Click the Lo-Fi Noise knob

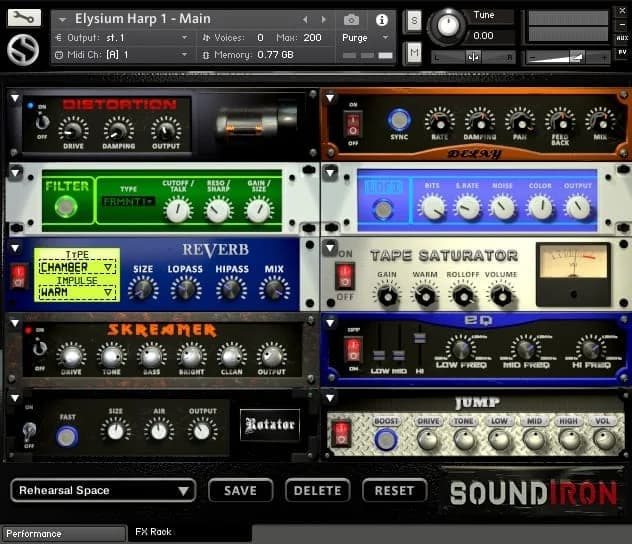point(503,208)
